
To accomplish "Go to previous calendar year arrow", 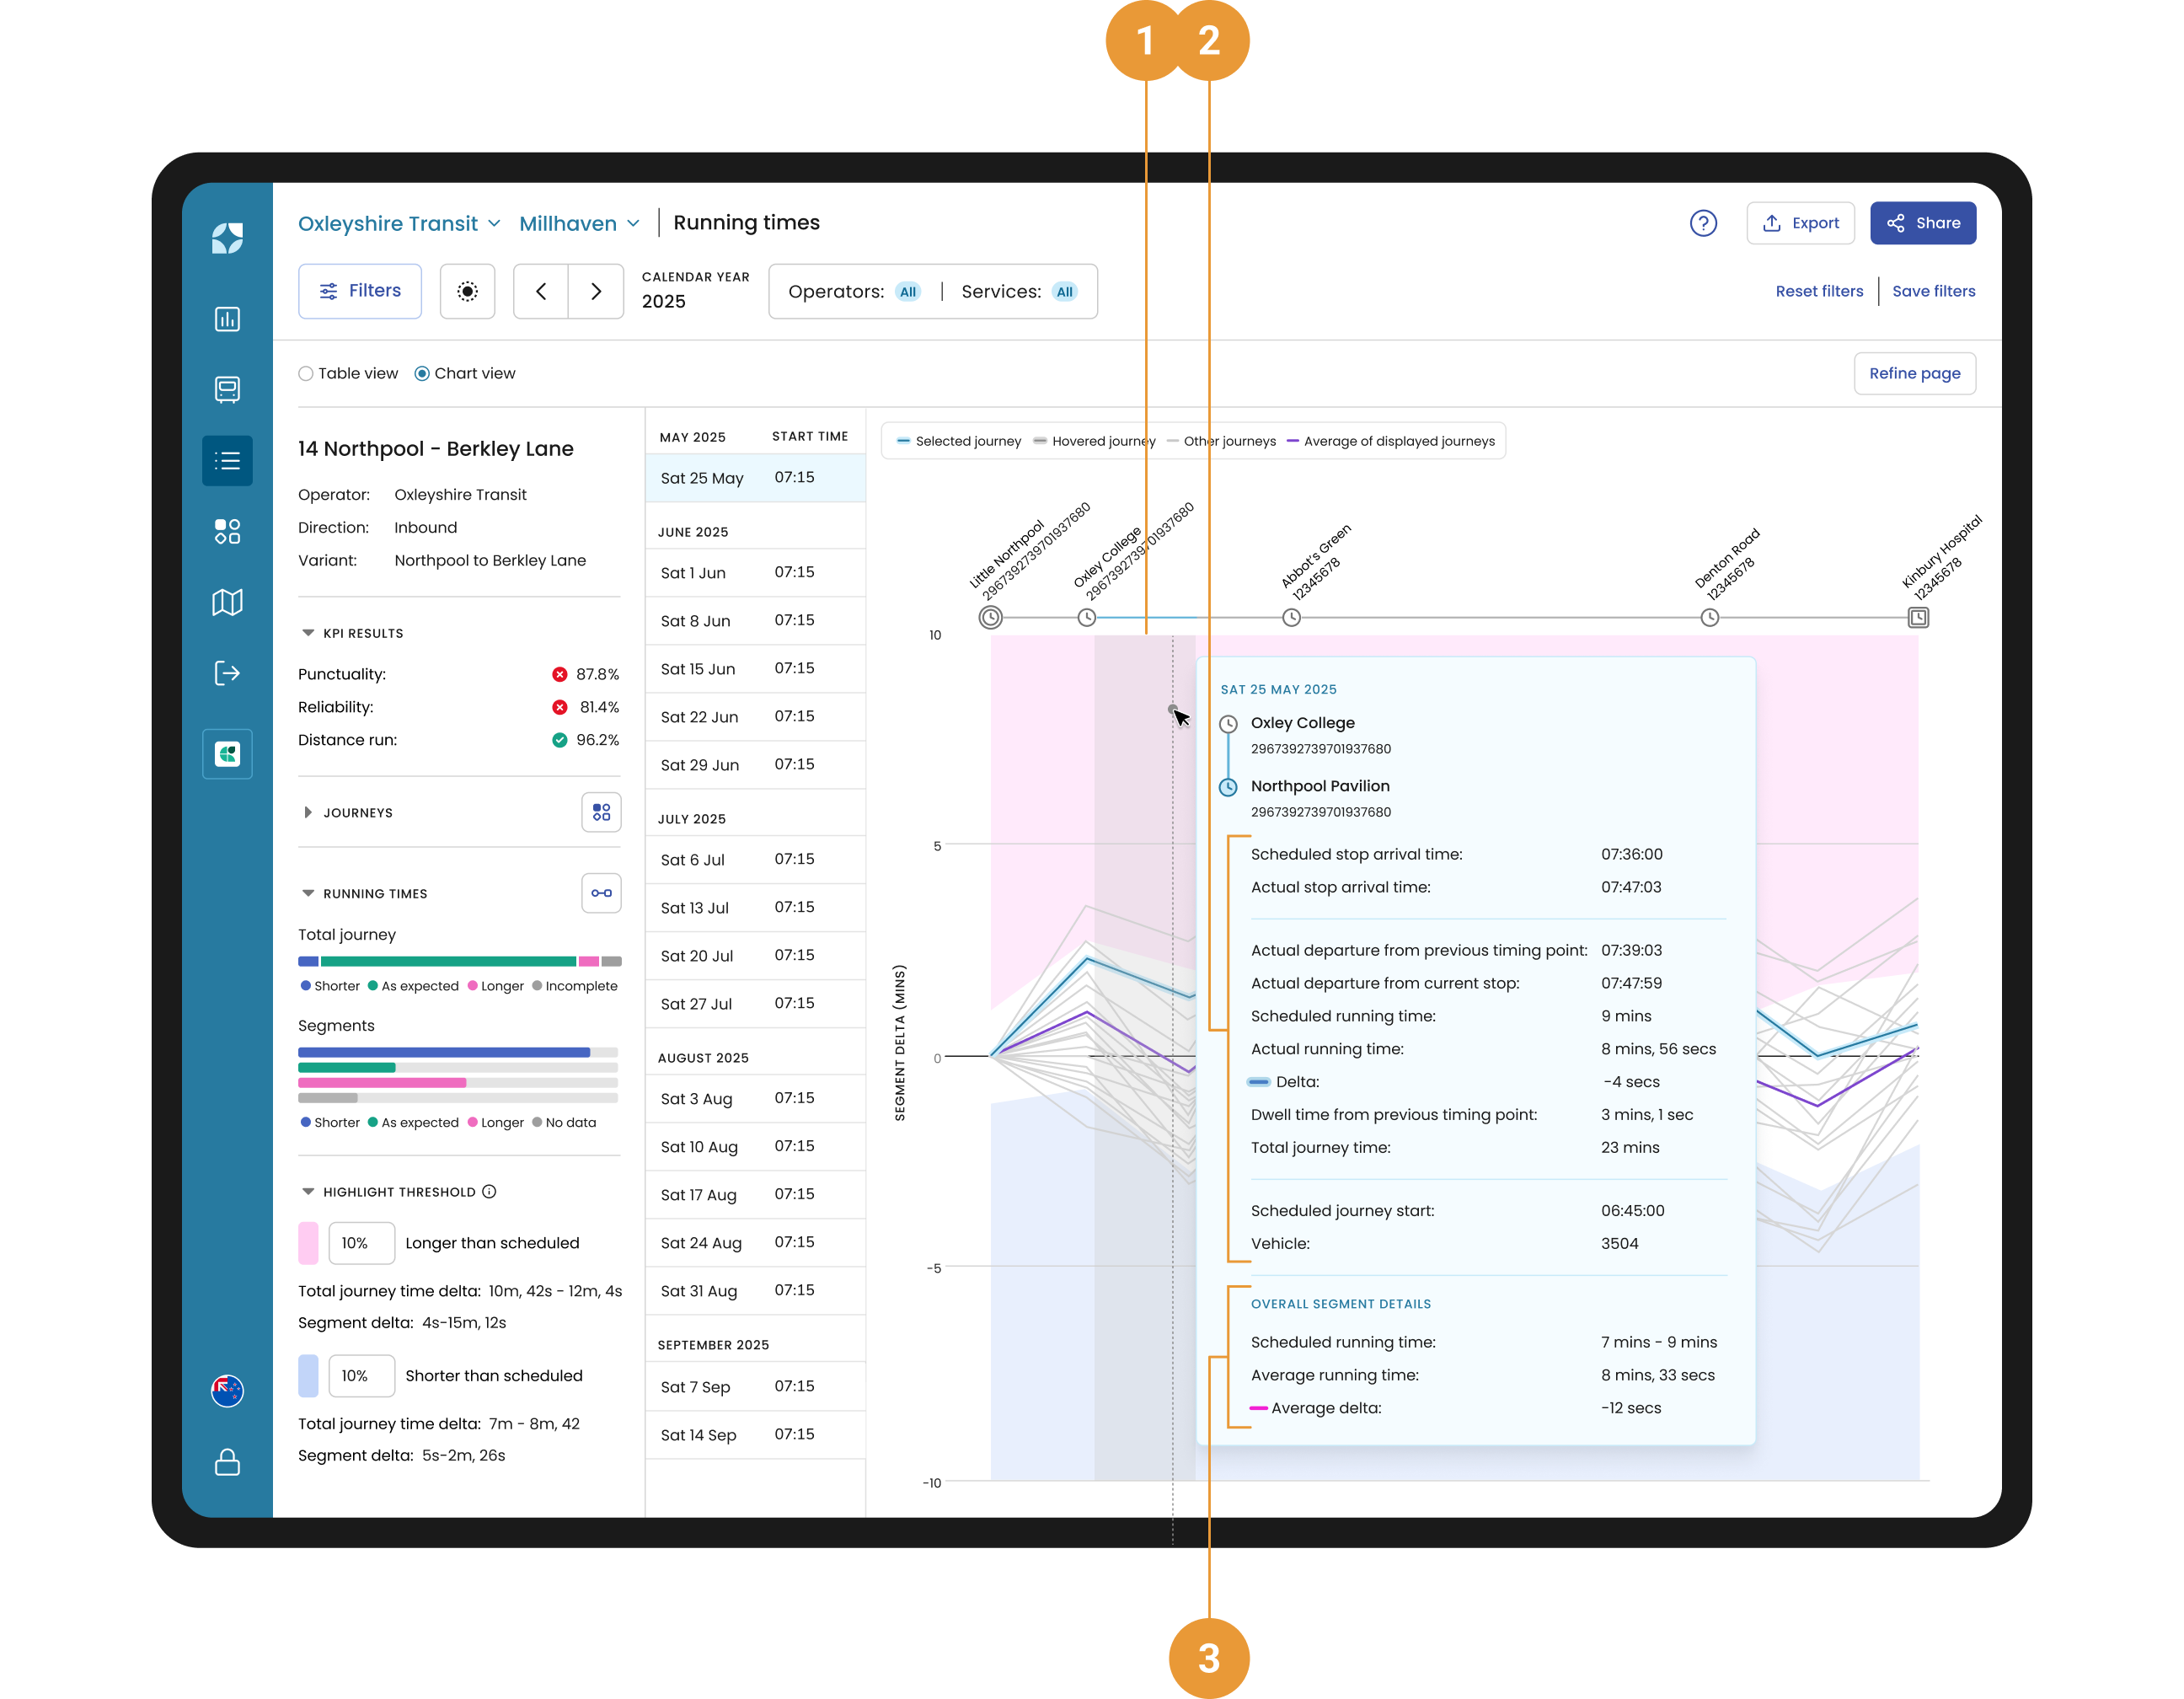I will pyautogui.click(x=541, y=291).
